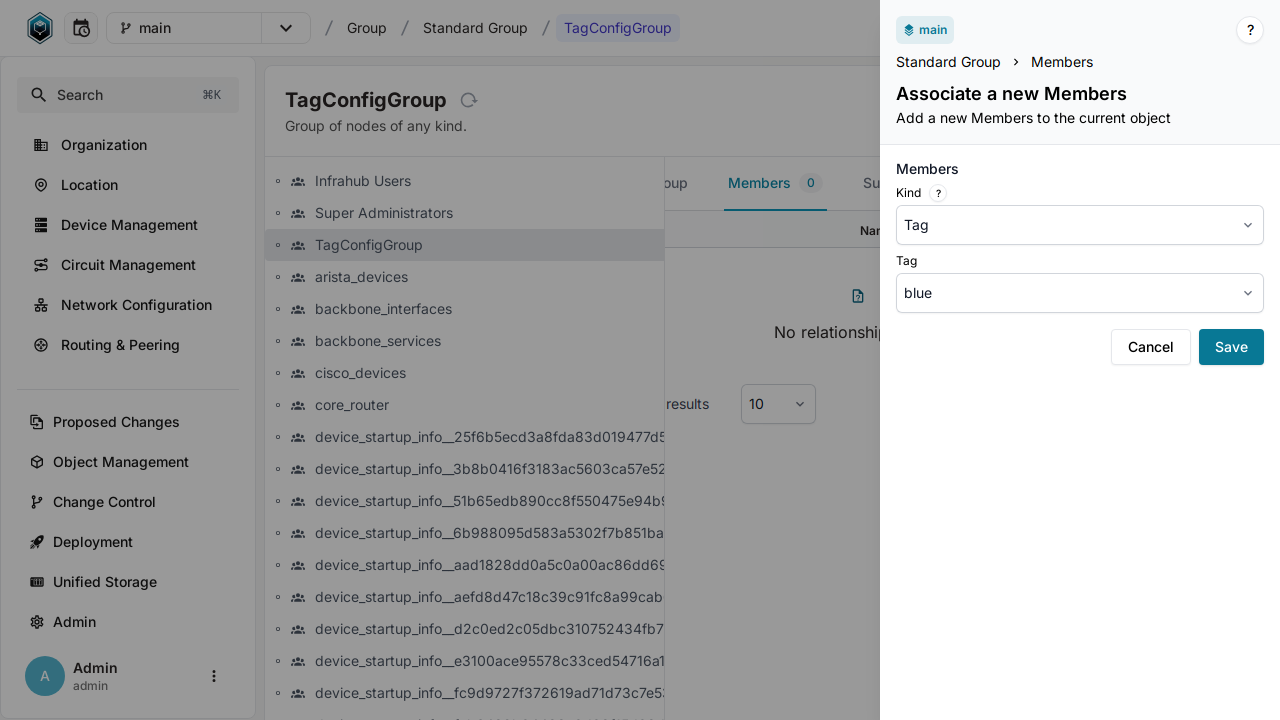Viewport: 1280px width, 720px height.
Task: Open the Kind dropdown showing Tag
Action: tap(1079, 225)
